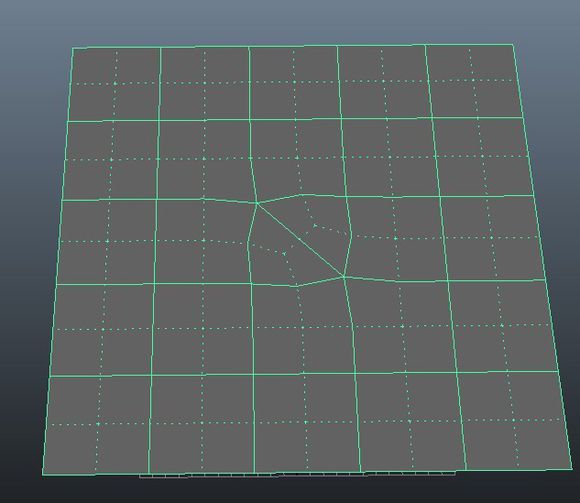Select the bottom-left corner vertex of the mesh
The height and width of the screenshot is (503, 580).
[x=43, y=475]
